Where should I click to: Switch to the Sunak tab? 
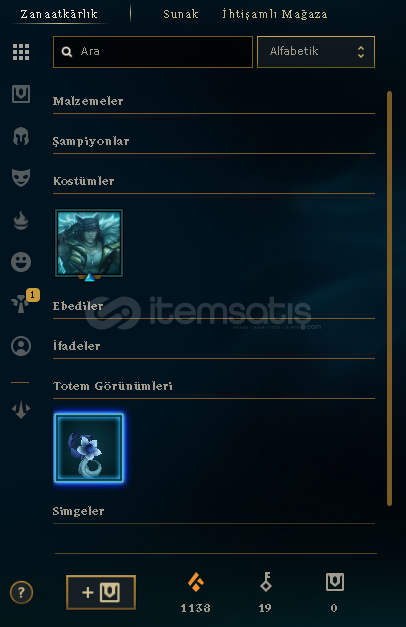click(x=181, y=14)
